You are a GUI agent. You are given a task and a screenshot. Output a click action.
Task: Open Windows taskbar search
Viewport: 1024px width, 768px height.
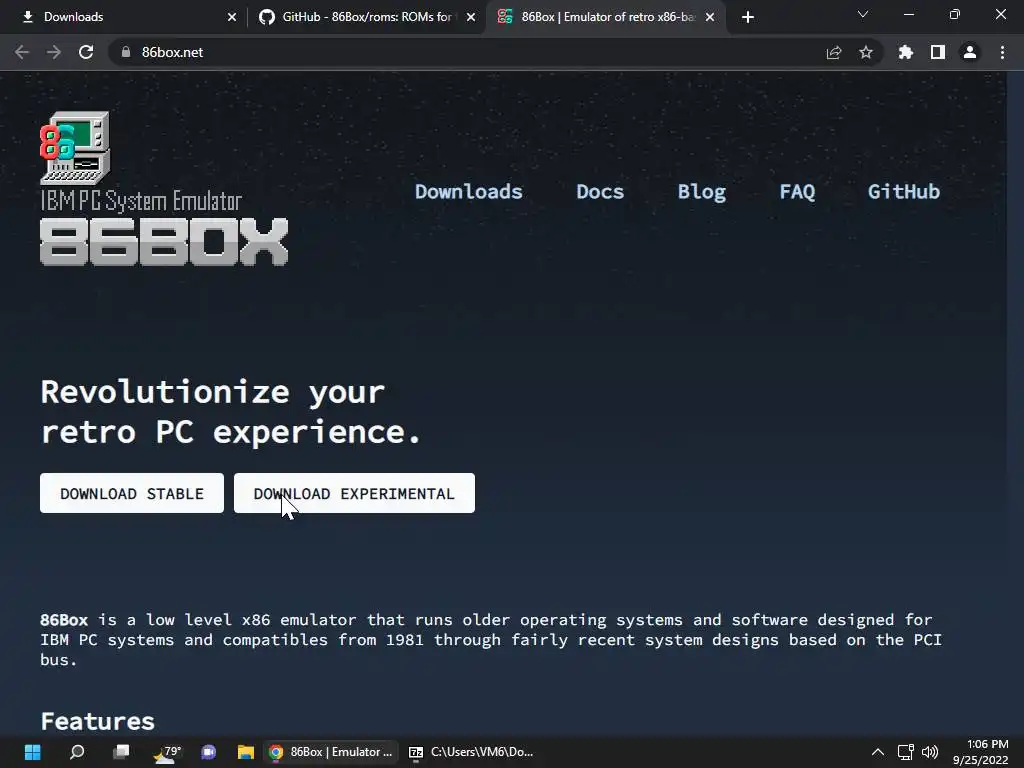(x=77, y=752)
